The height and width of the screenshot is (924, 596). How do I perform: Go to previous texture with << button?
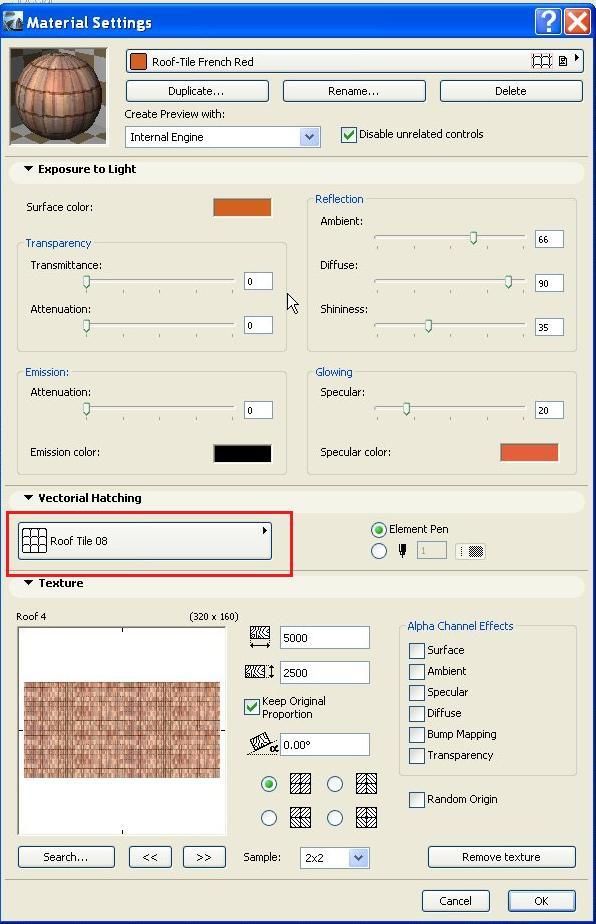150,857
